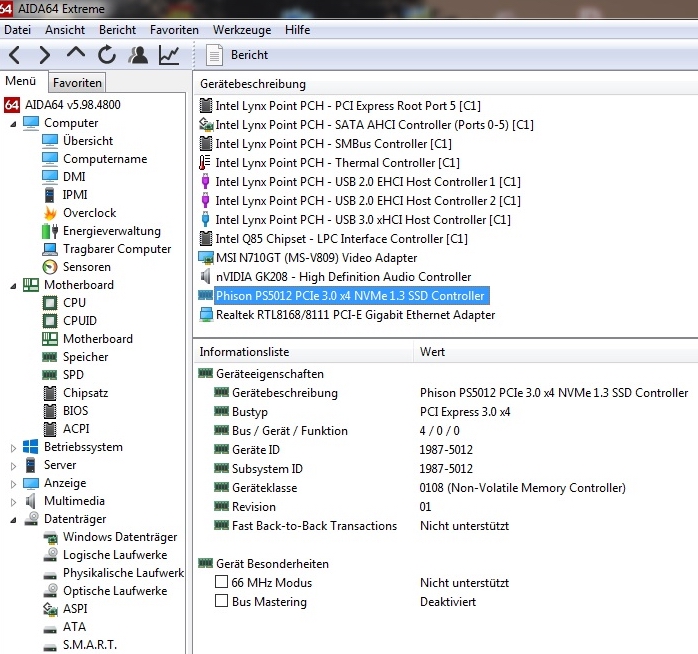Open the Datei menu
698x654 pixels.
point(17,30)
